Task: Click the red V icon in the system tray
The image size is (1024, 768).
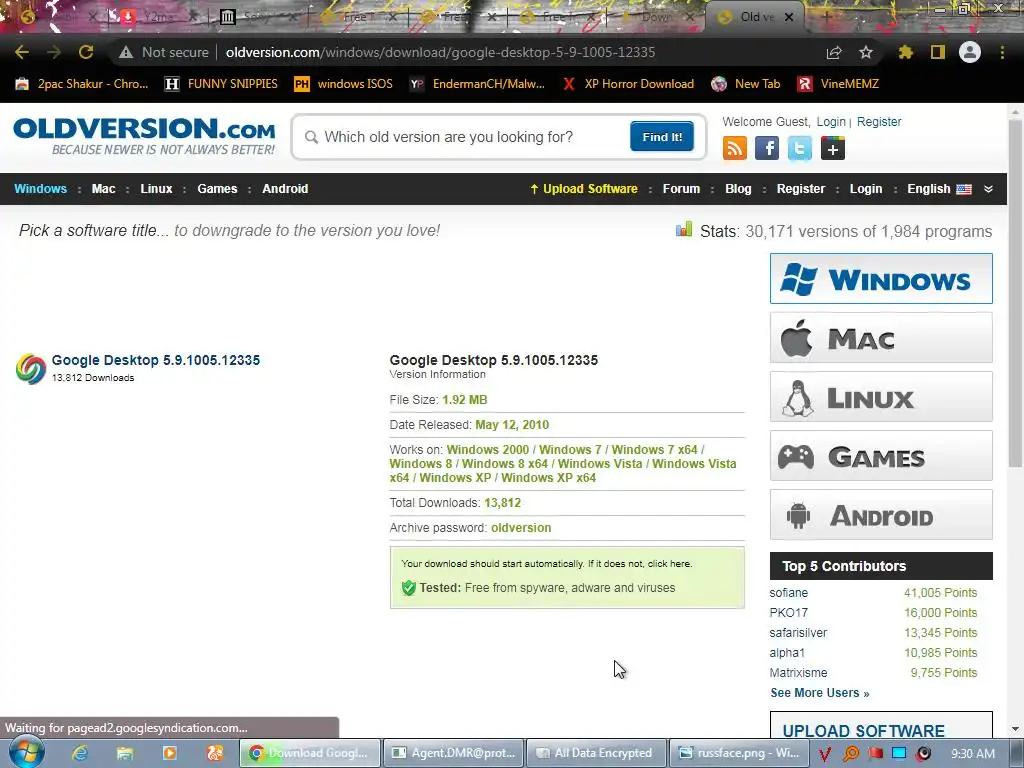Action: coord(825,754)
